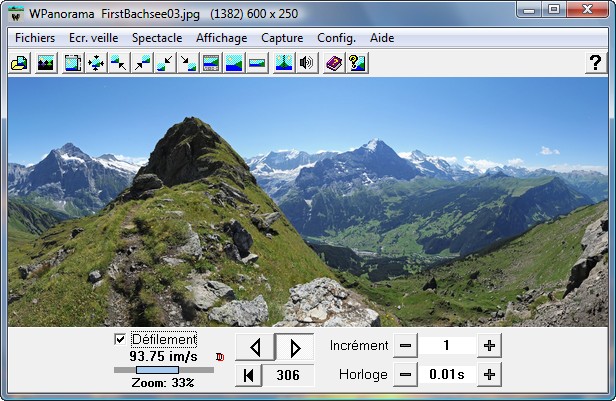Open the Capture menu
Screen dimensions: 616x401
[x=282, y=38]
